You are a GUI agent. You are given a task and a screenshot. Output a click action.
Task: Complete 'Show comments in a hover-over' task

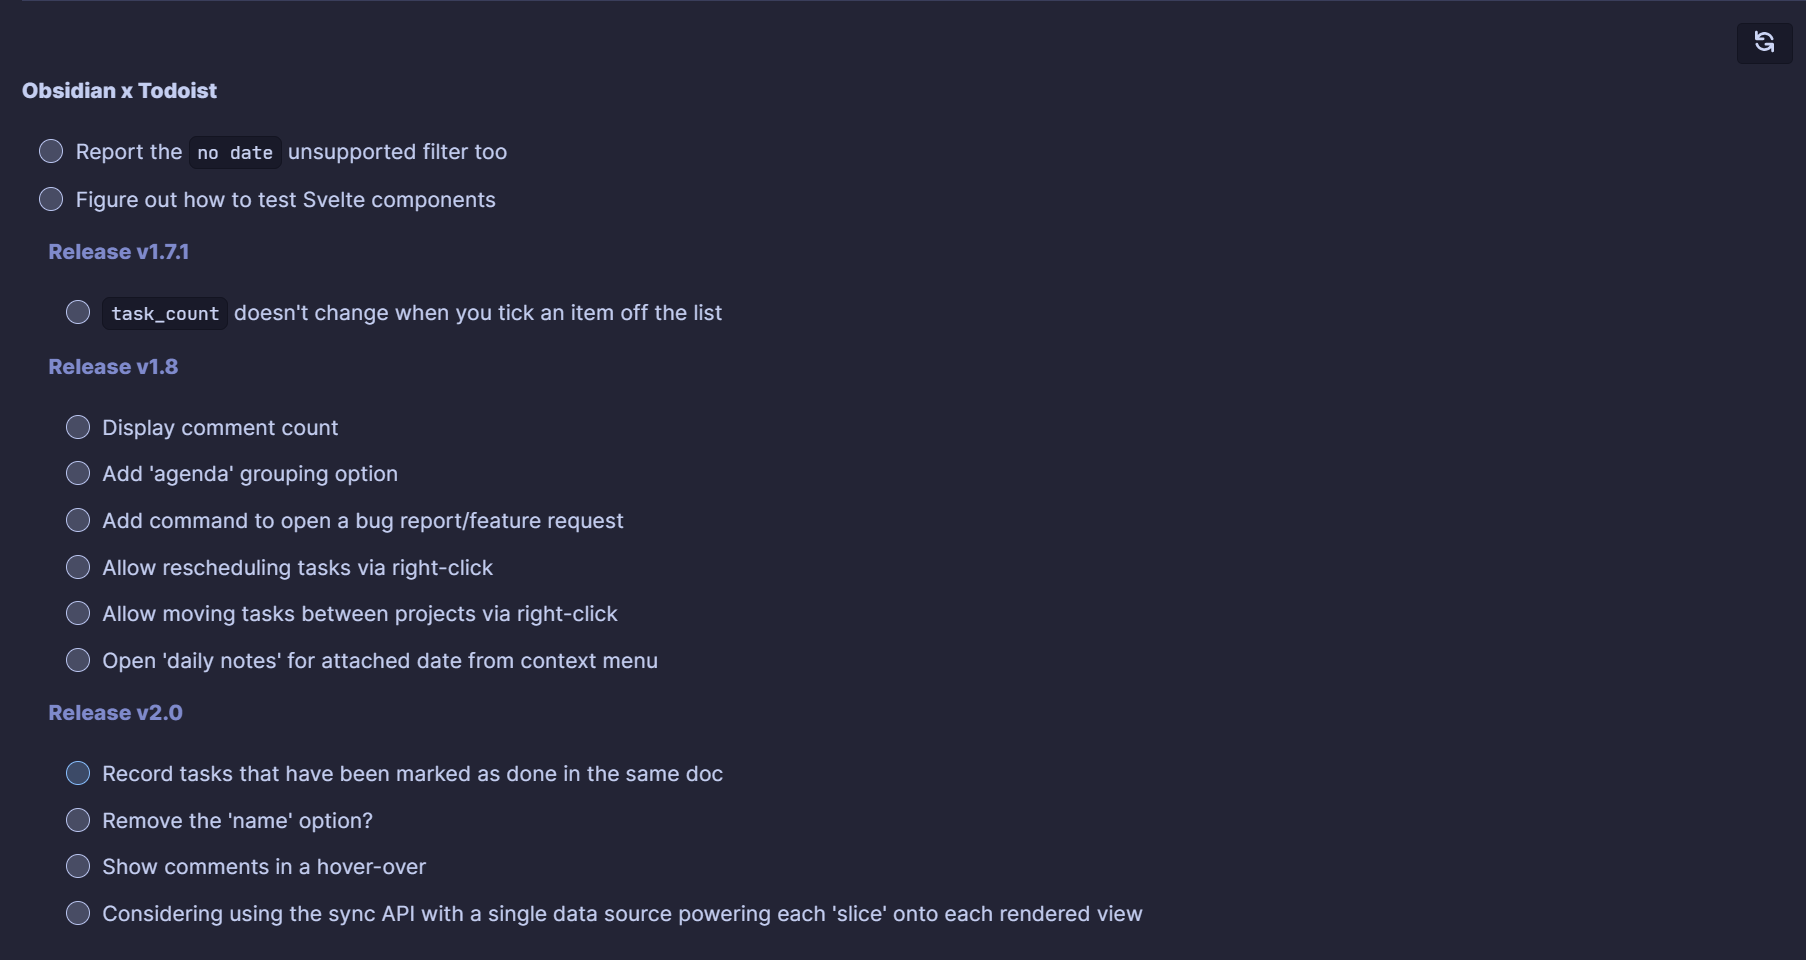tap(78, 866)
